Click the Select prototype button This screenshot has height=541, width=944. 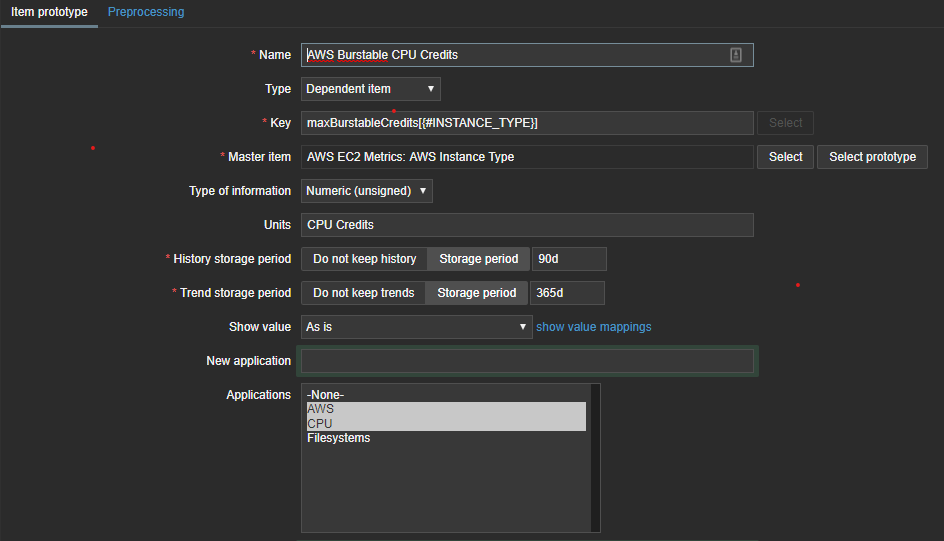pos(872,157)
